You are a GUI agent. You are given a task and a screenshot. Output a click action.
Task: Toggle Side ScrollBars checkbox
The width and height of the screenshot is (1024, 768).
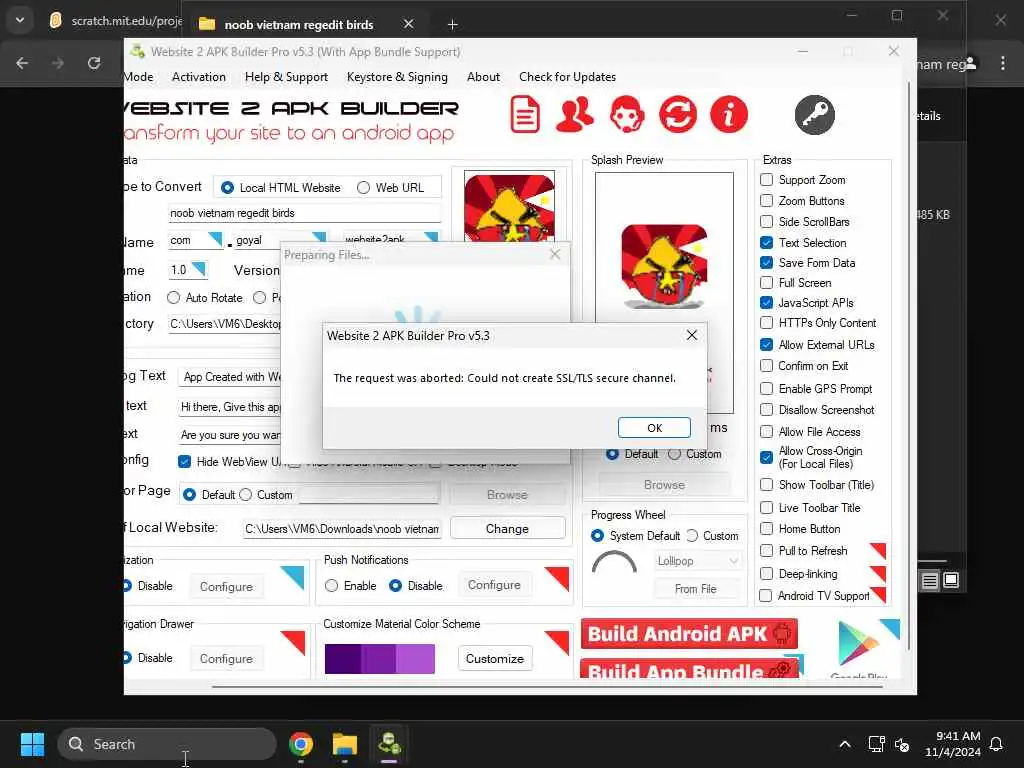pos(767,221)
